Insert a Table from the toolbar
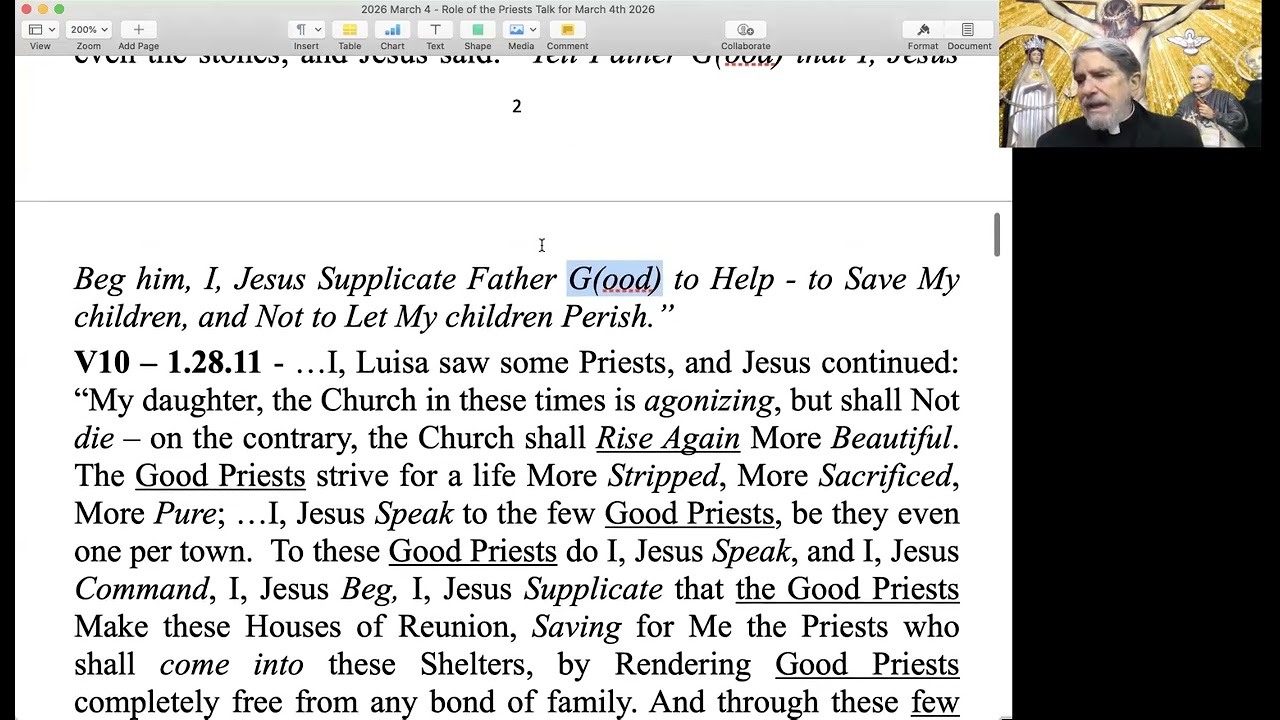1280x720 pixels. [x=349, y=35]
